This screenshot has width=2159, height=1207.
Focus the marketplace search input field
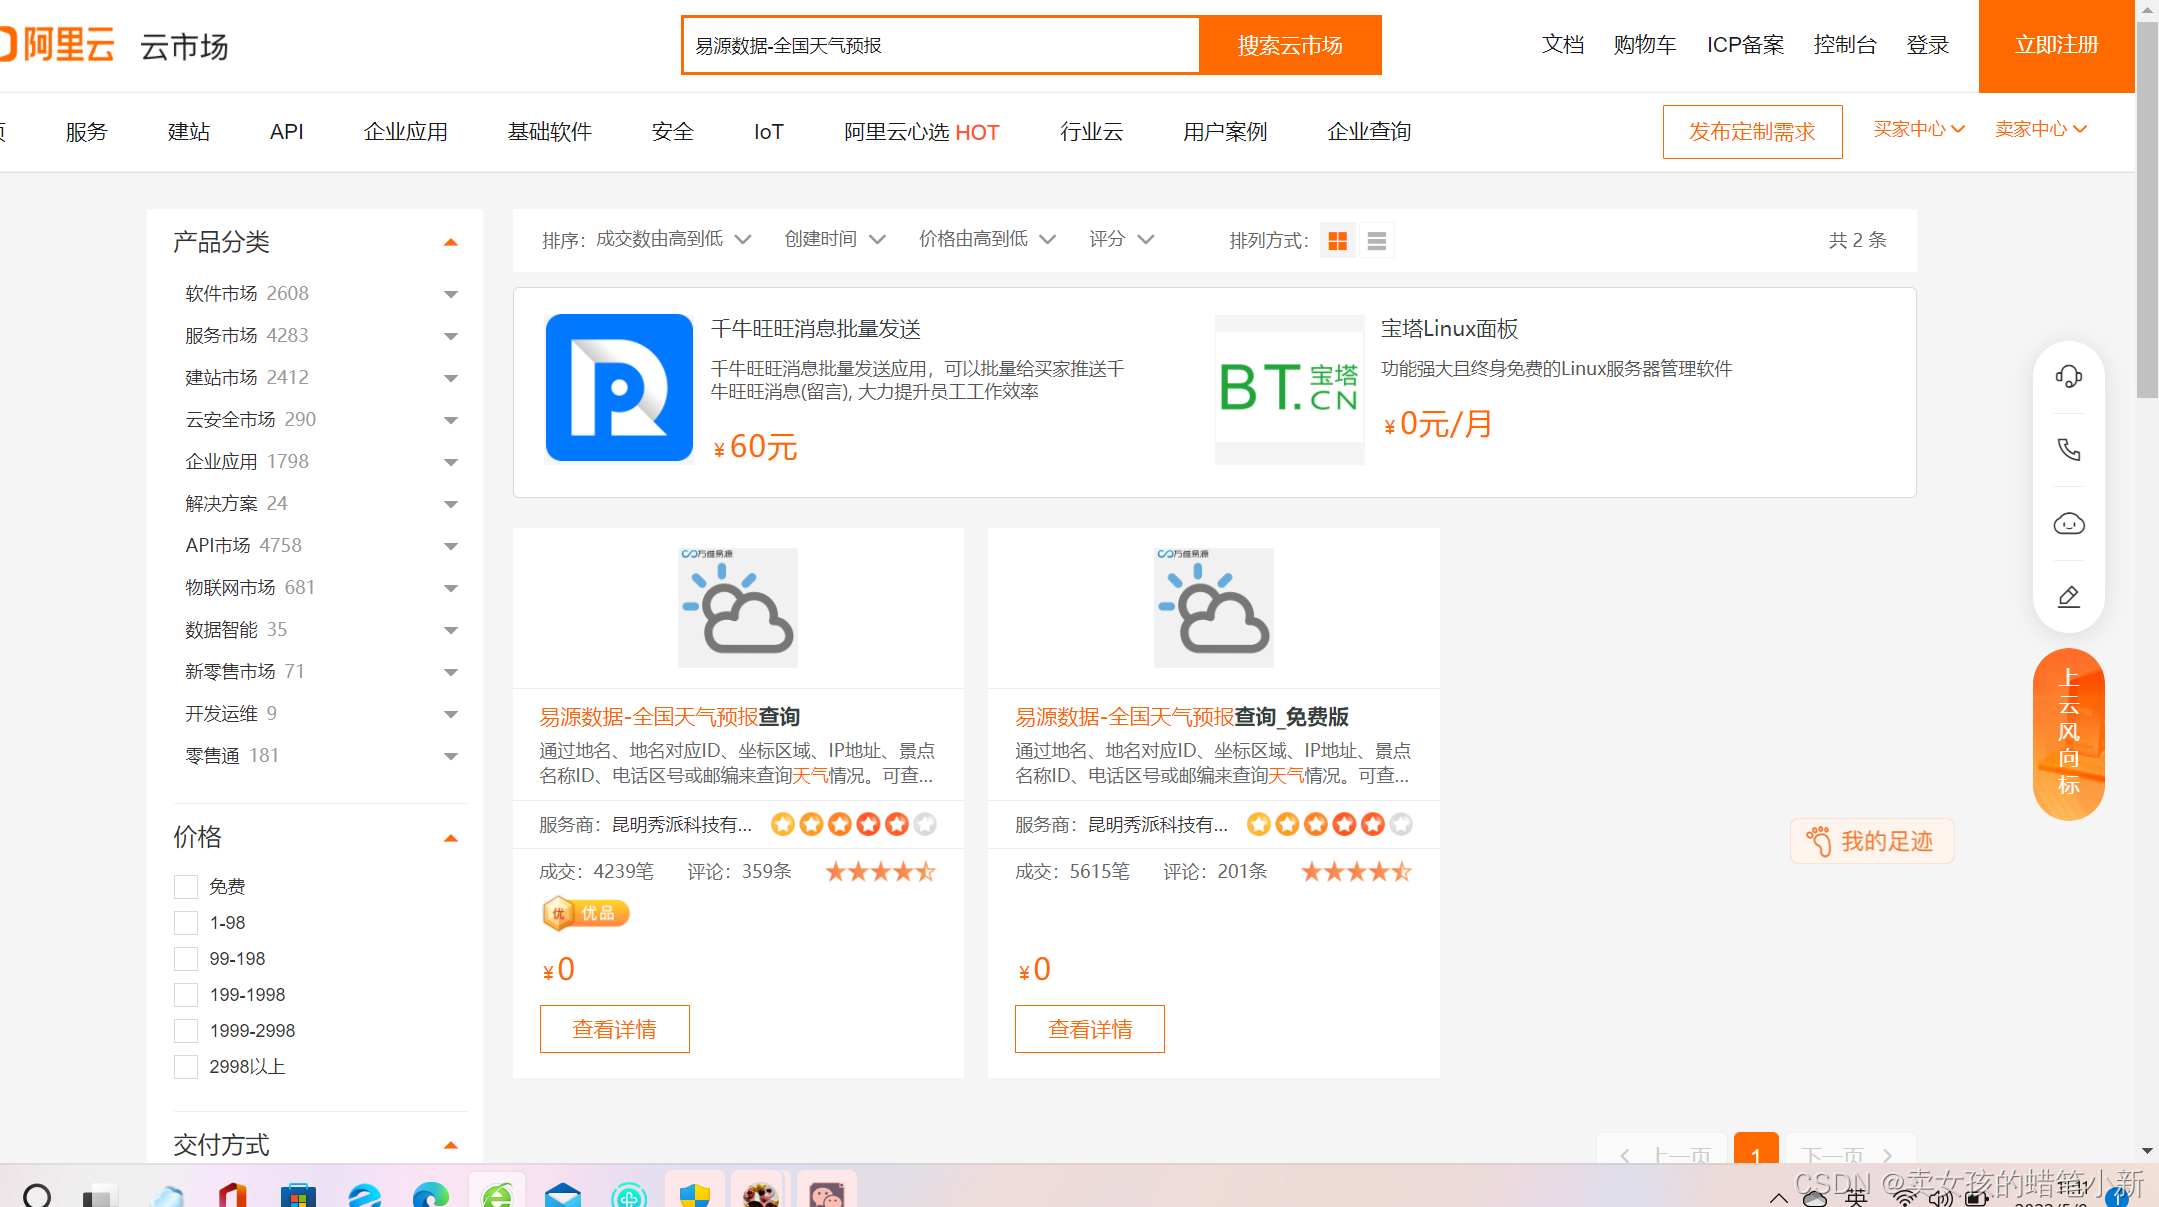coord(940,45)
